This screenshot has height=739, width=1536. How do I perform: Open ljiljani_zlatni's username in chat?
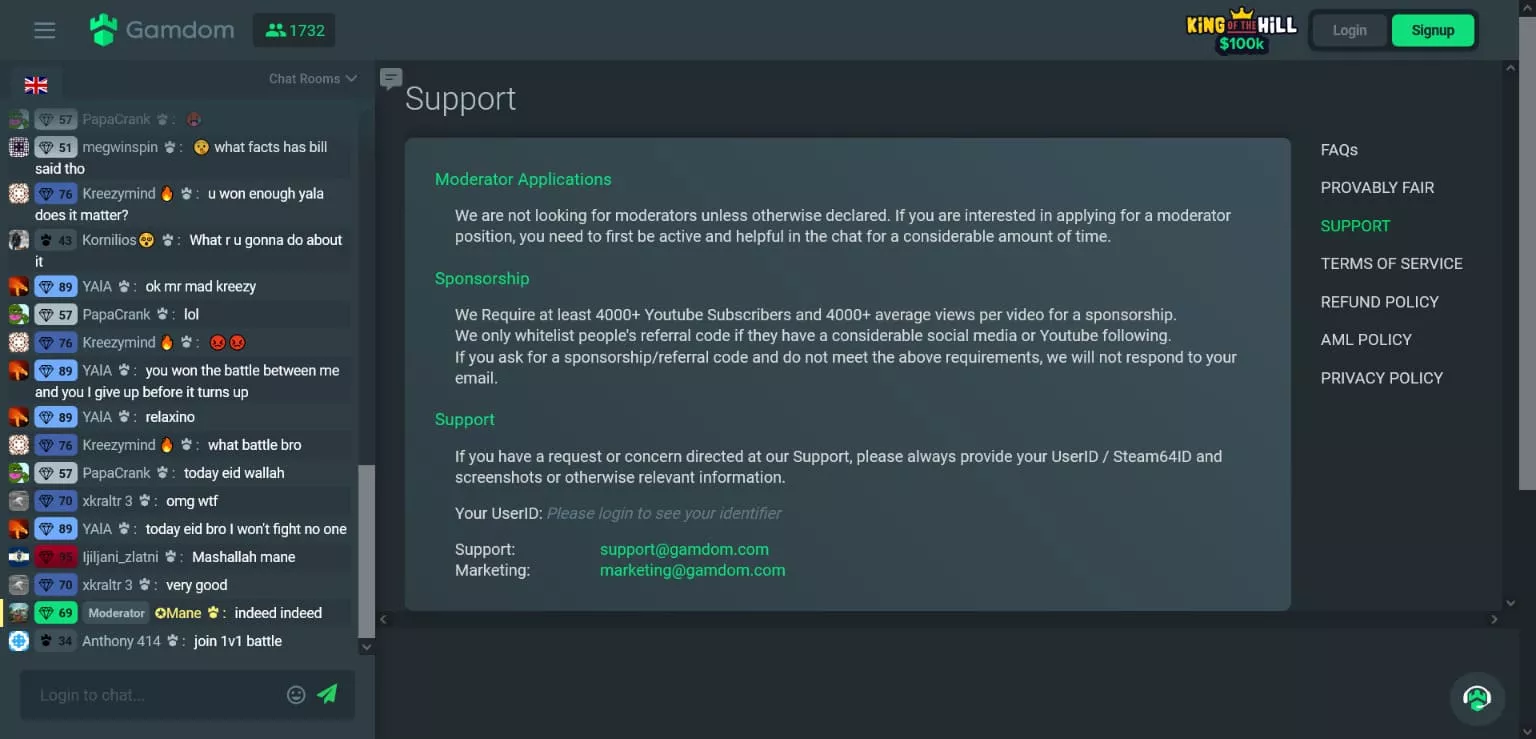(121, 557)
